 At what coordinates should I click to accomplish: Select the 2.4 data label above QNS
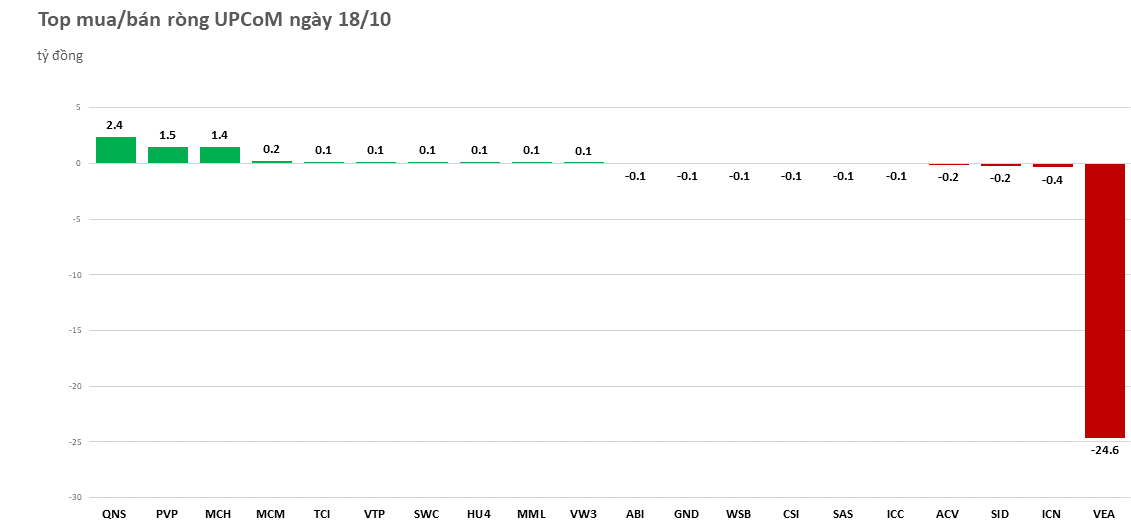pyautogui.click(x=114, y=126)
